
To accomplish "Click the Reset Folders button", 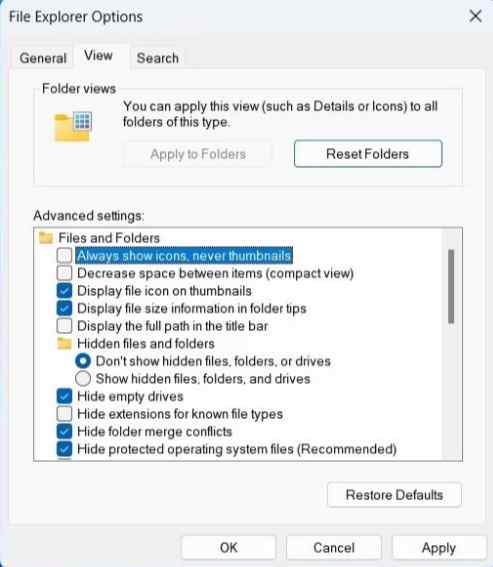I will [x=368, y=154].
